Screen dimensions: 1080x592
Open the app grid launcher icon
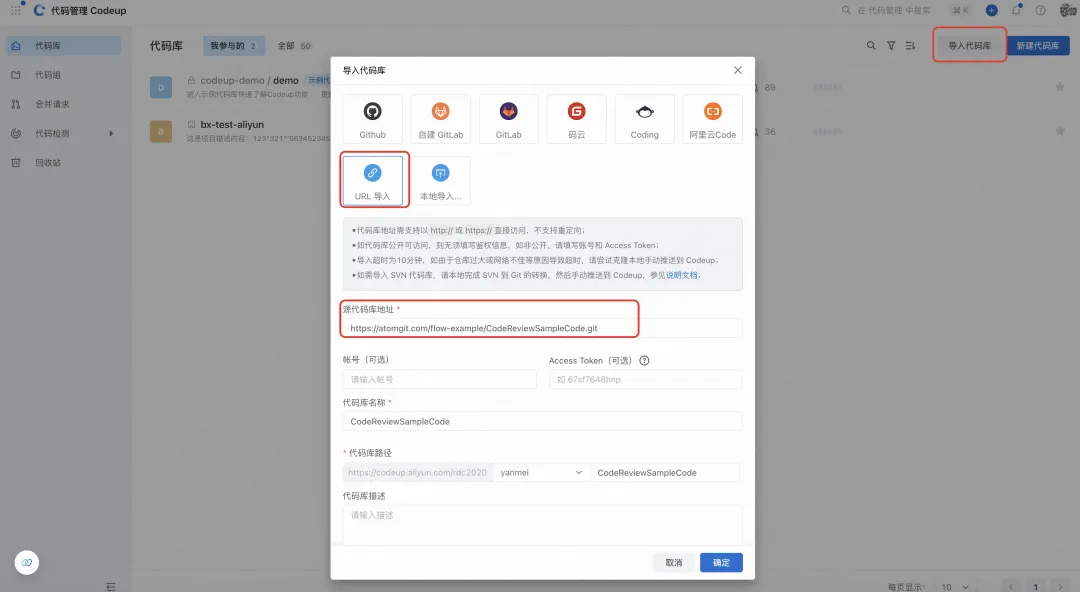coord(15,10)
